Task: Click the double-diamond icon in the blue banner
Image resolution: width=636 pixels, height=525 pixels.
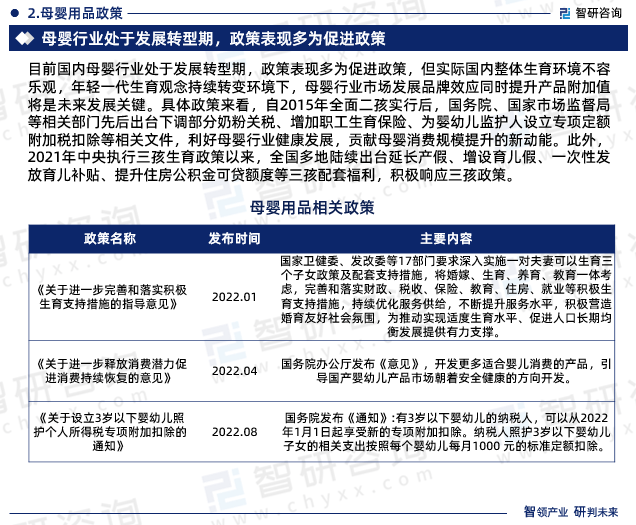Action: click(x=25, y=39)
